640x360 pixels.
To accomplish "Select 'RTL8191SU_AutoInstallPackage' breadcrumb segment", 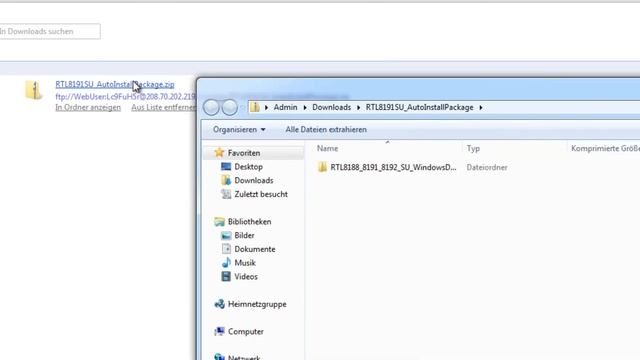I will [419, 107].
